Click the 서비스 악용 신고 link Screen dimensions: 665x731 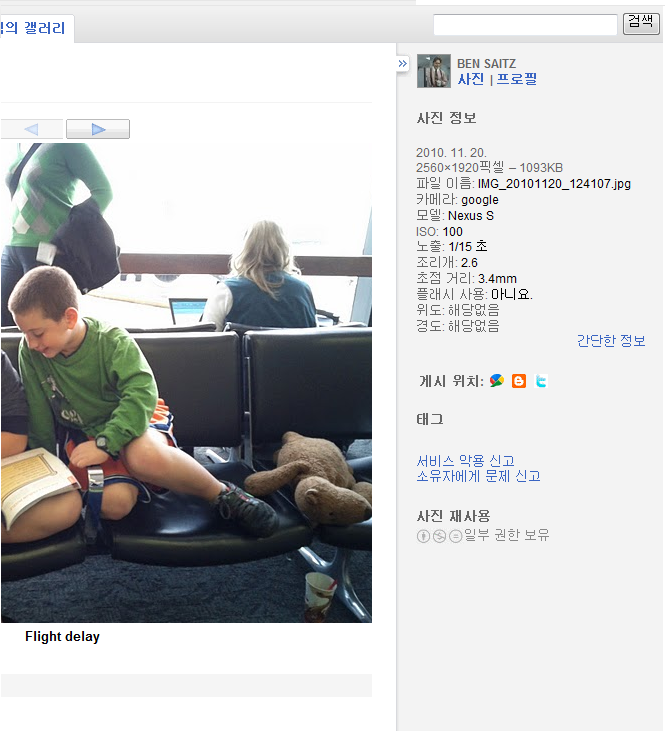(465, 461)
